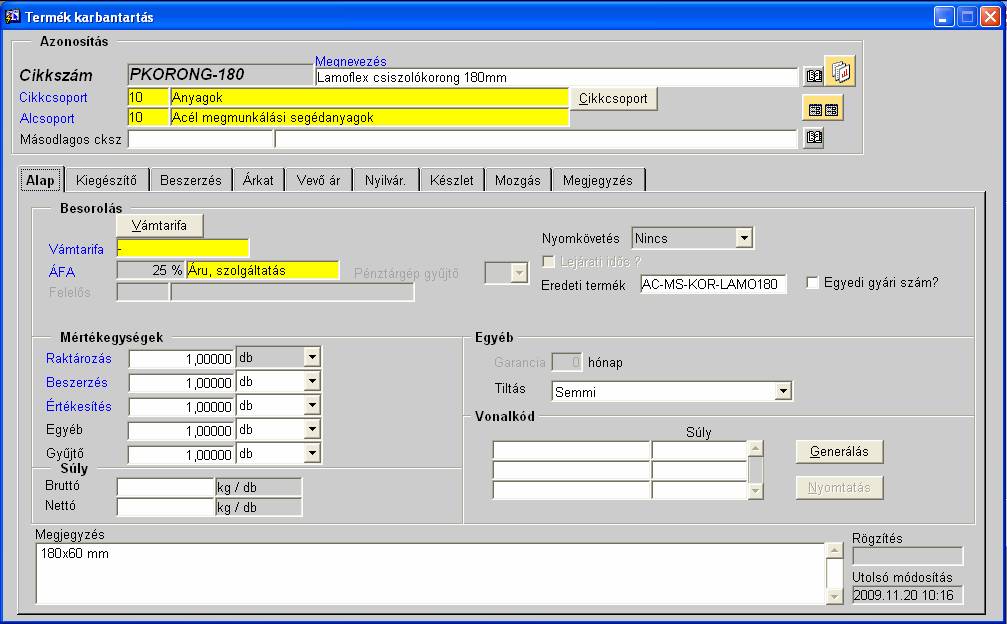Open the Raktározás unit dropdown
1007x624 pixels.
pos(311,358)
